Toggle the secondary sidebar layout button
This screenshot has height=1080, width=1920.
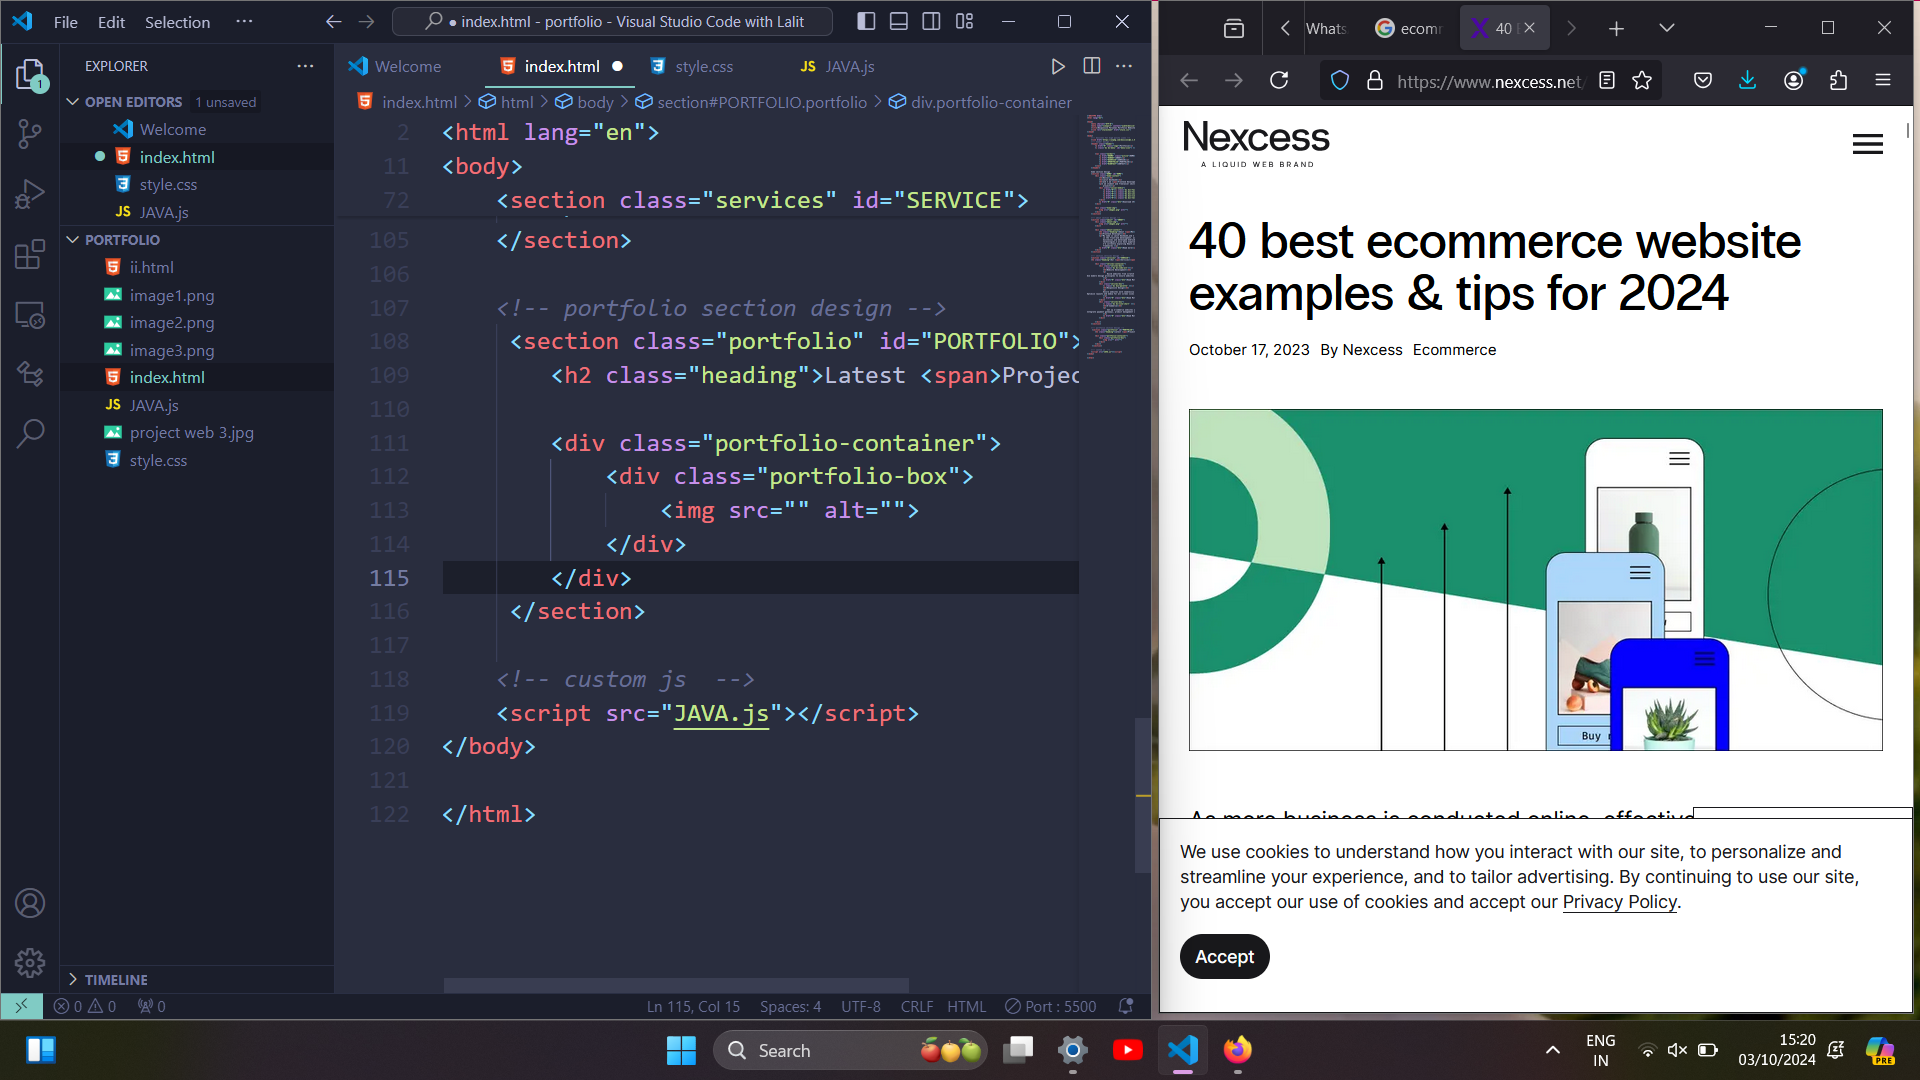(931, 21)
